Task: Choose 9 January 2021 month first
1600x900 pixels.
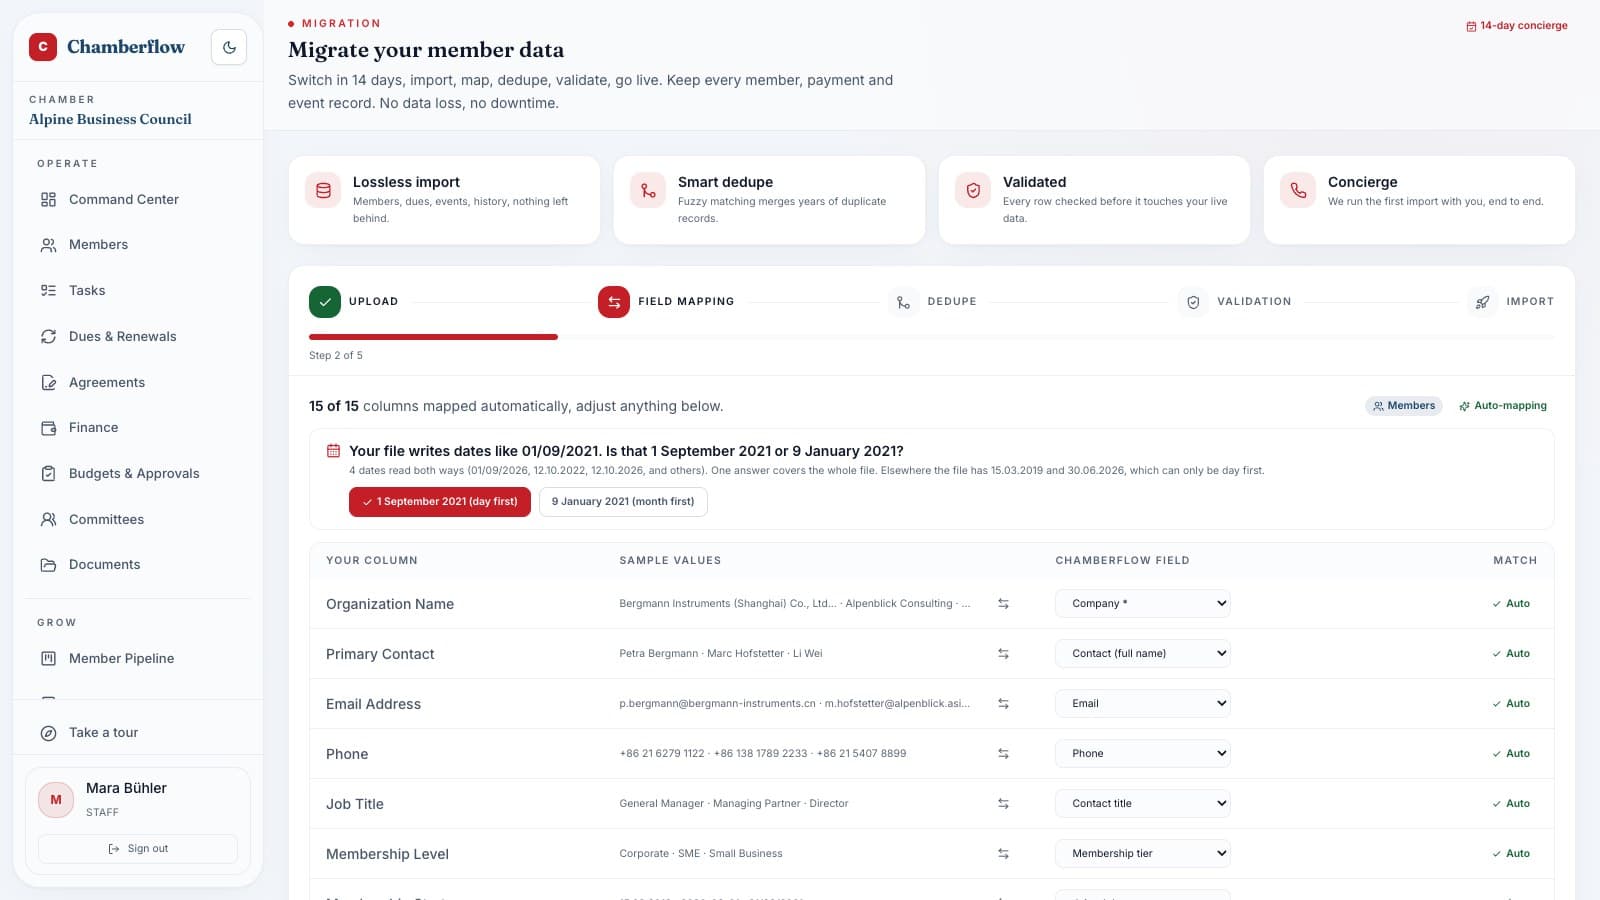Action: [x=623, y=501]
